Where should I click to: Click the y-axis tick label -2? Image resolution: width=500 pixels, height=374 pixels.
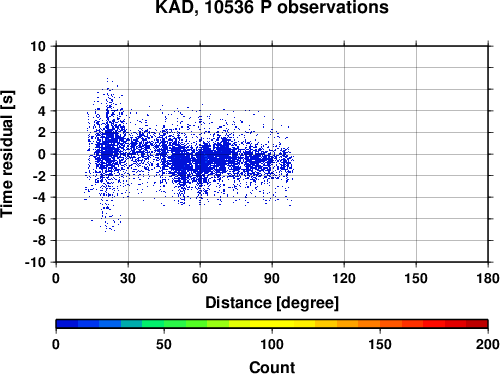pyautogui.click(x=39, y=176)
